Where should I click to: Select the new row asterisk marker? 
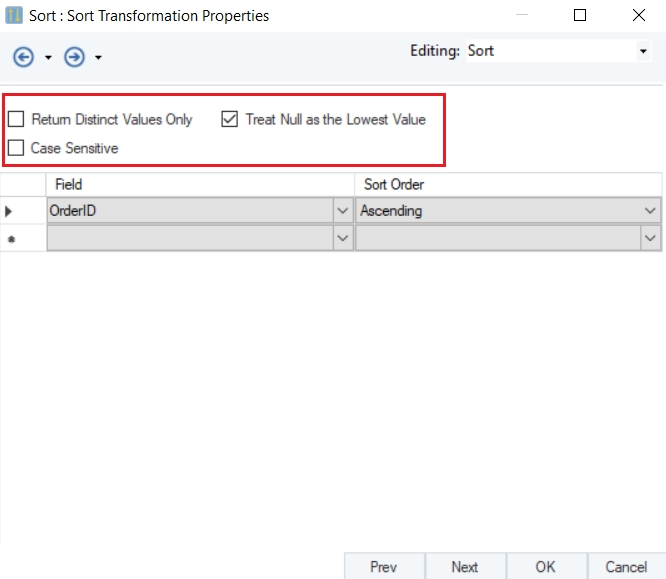pos(12,239)
